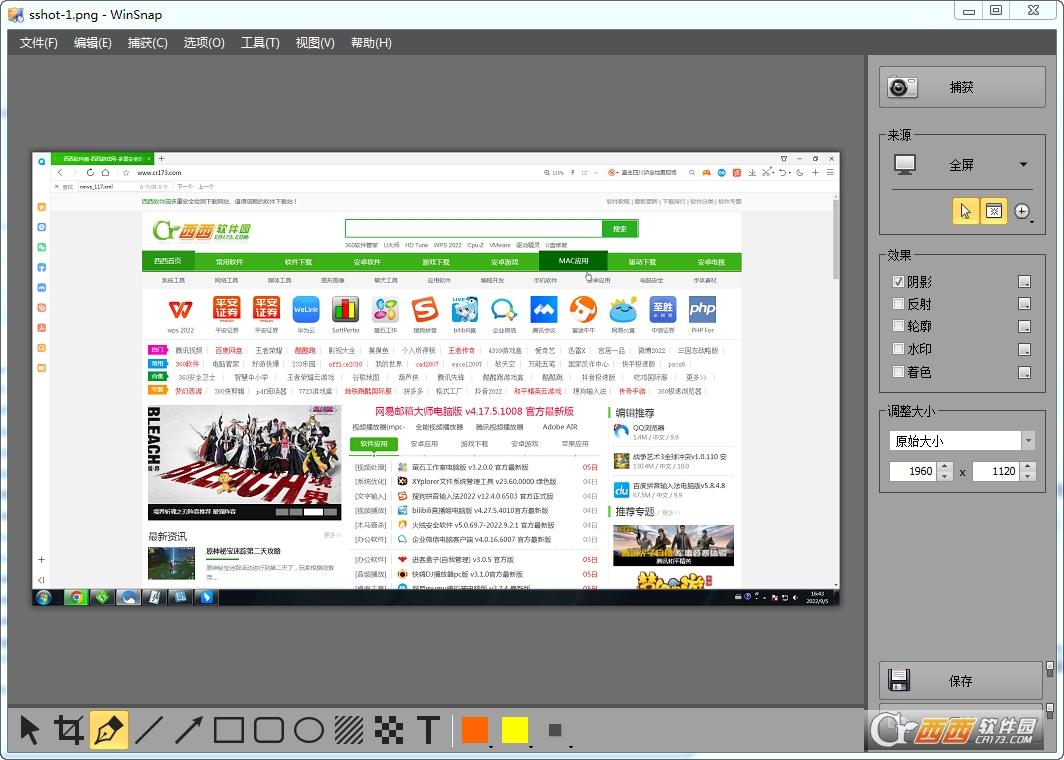Open the 文件(F) menu
Image resolution: width=1064 pixels, height=760 pixels.
pos(39,43)
